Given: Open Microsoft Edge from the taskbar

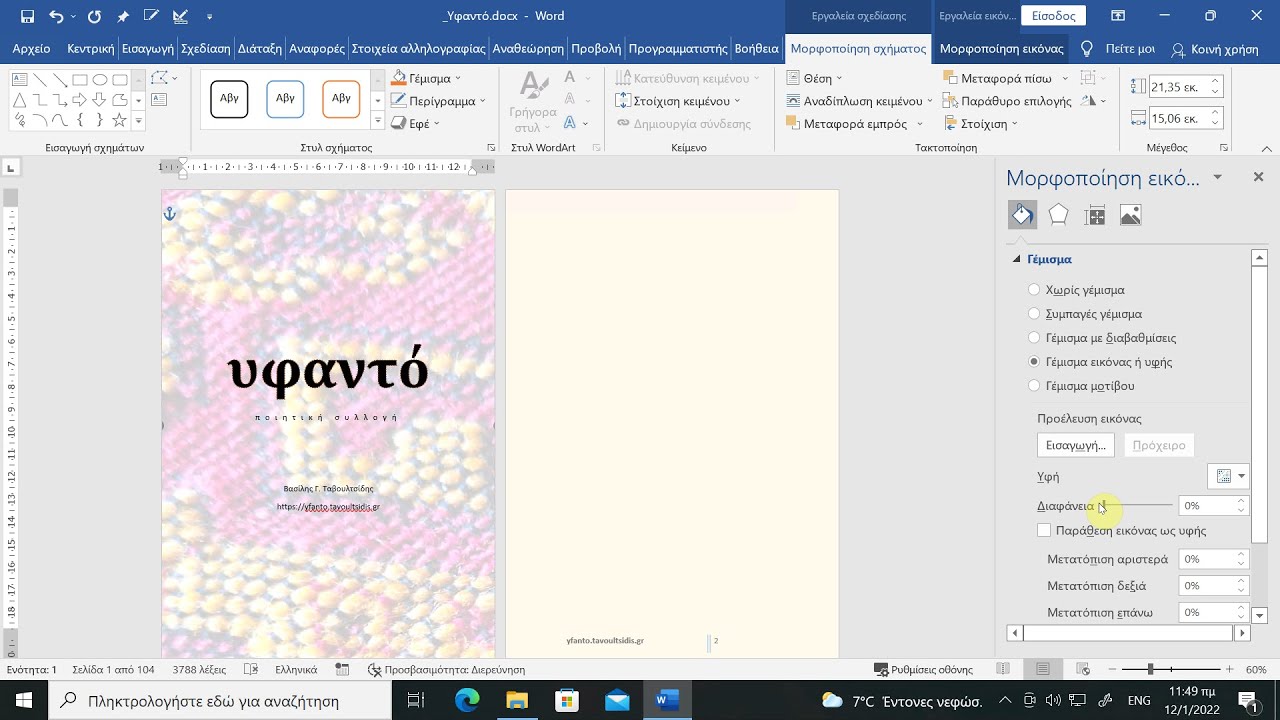Looking at the screenshot, I should pos(467,700).
